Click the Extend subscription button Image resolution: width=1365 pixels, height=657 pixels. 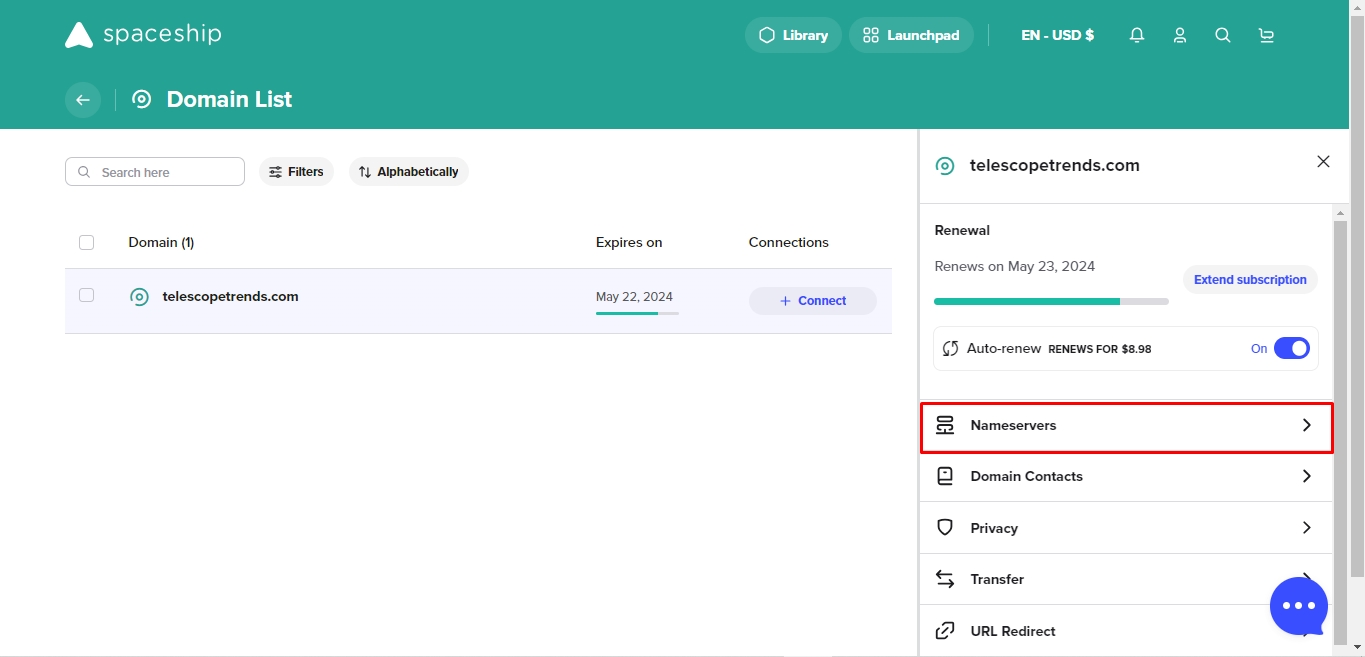pyautogui.click(x=1250, y=280)
